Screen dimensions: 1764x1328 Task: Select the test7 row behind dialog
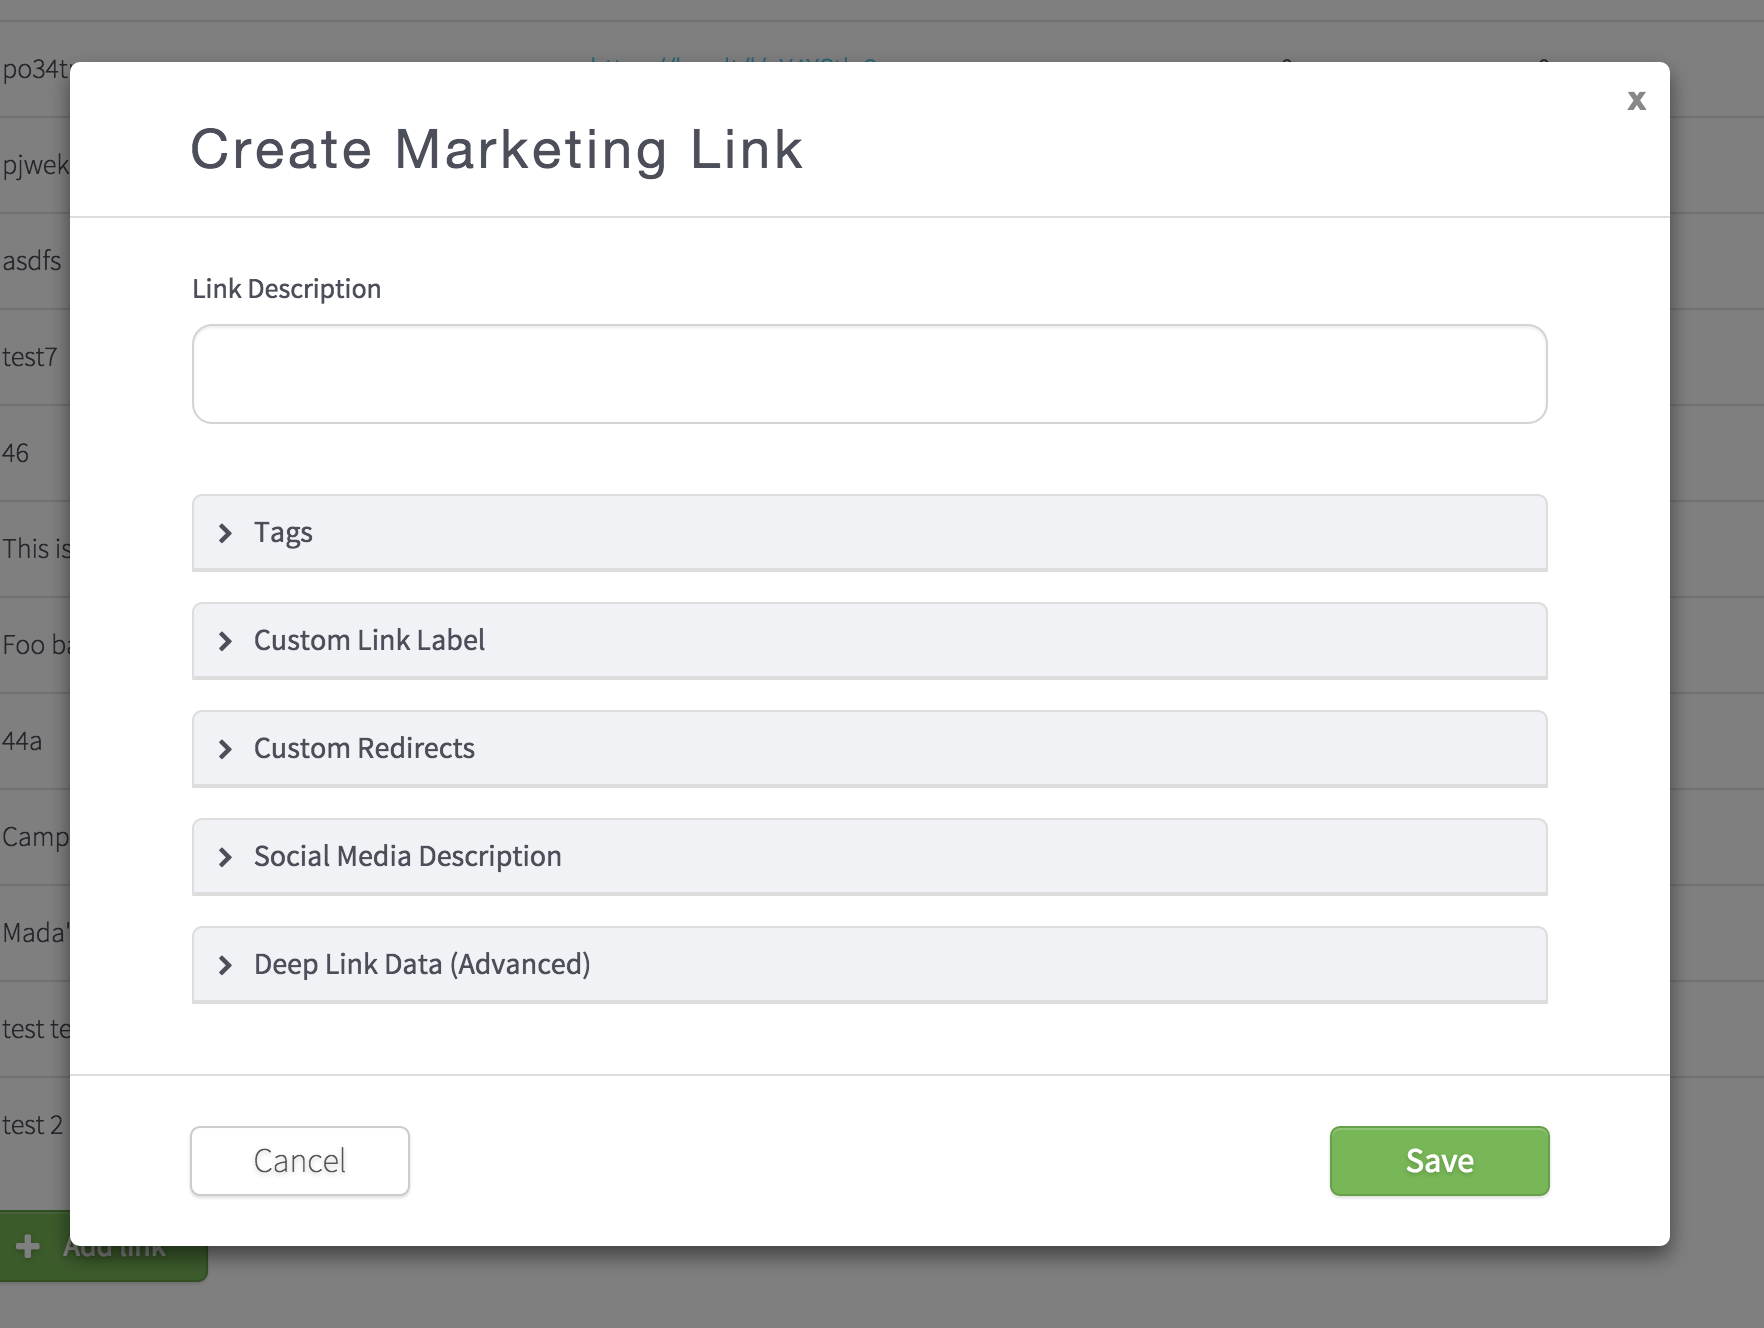(30, 357)
